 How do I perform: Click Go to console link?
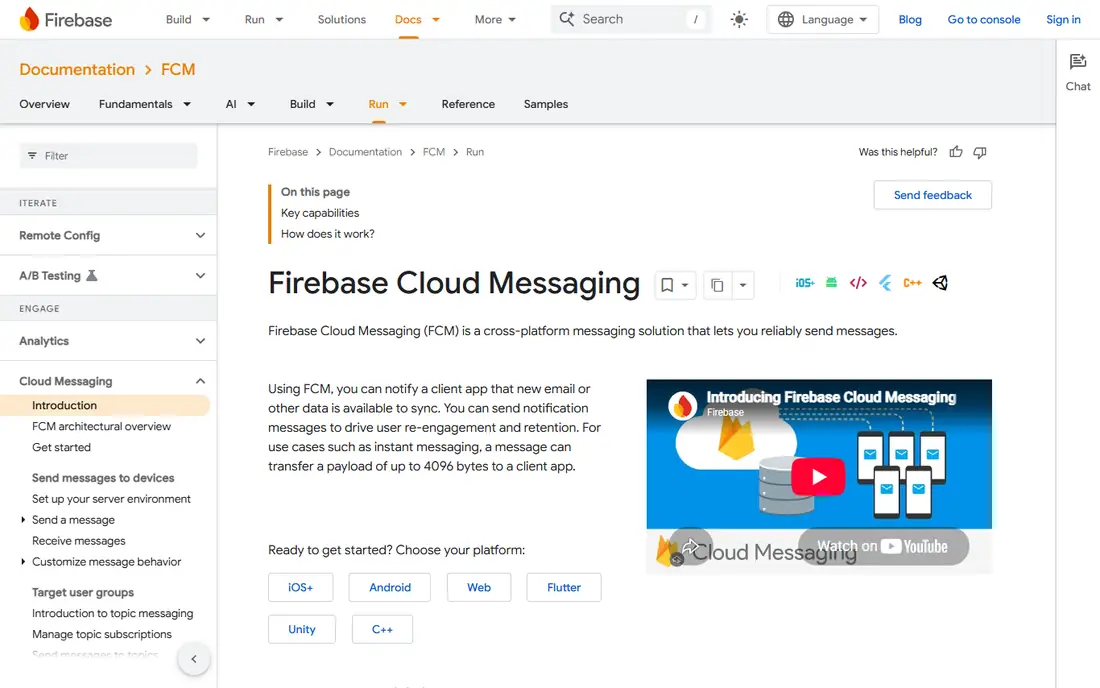[984, 20]
